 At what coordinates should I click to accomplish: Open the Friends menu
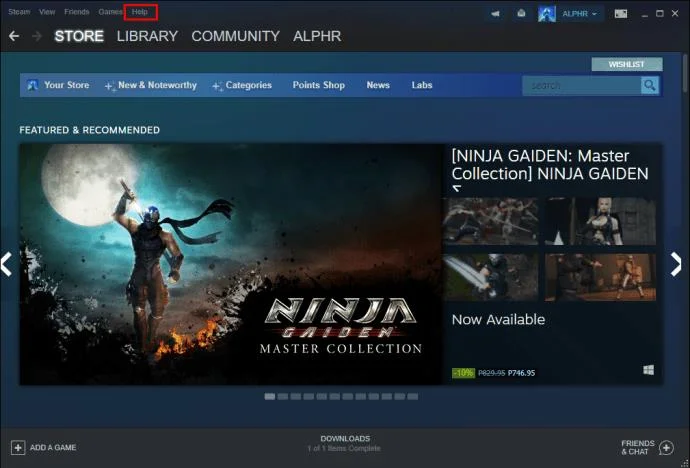point(77,12)
